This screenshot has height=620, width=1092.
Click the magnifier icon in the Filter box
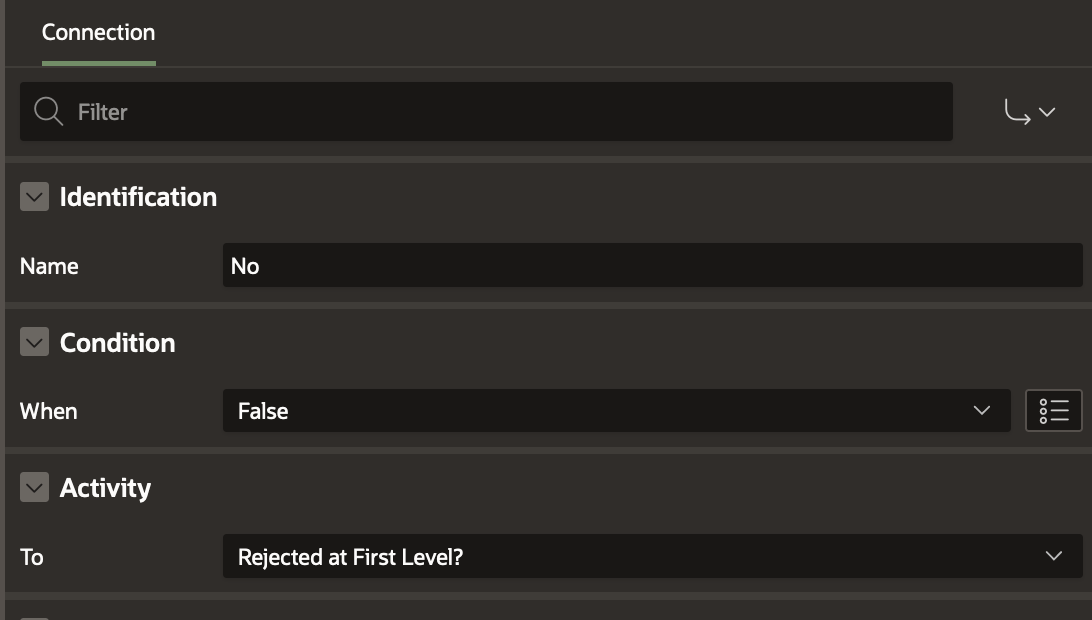coord(48,111)
